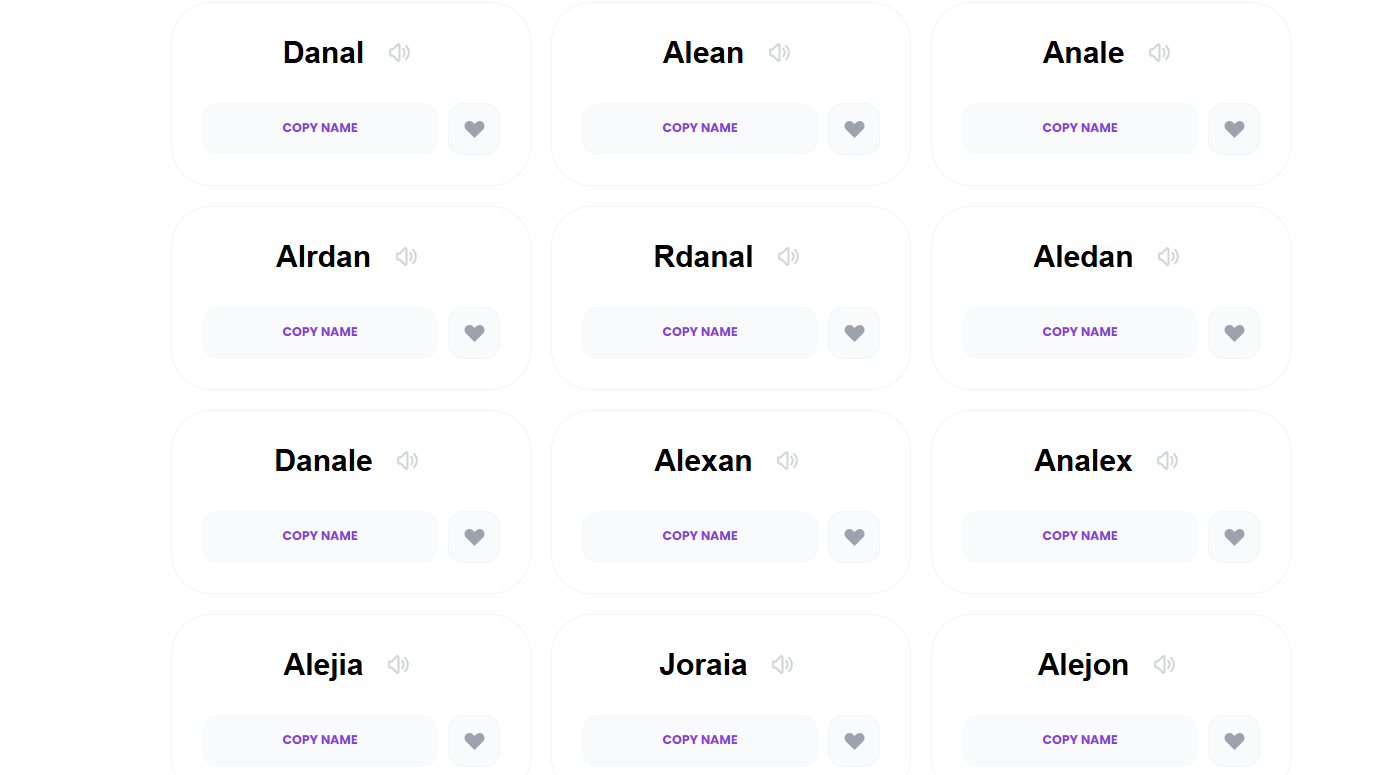Play pronunciation for Danal
1392x775 pixels.
tap(400, 52)
